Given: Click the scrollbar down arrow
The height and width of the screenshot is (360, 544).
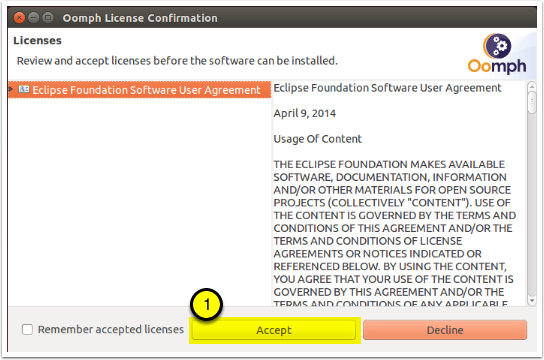Looking at the screenshot, I should pyautogui.click(x=532, y=300).
